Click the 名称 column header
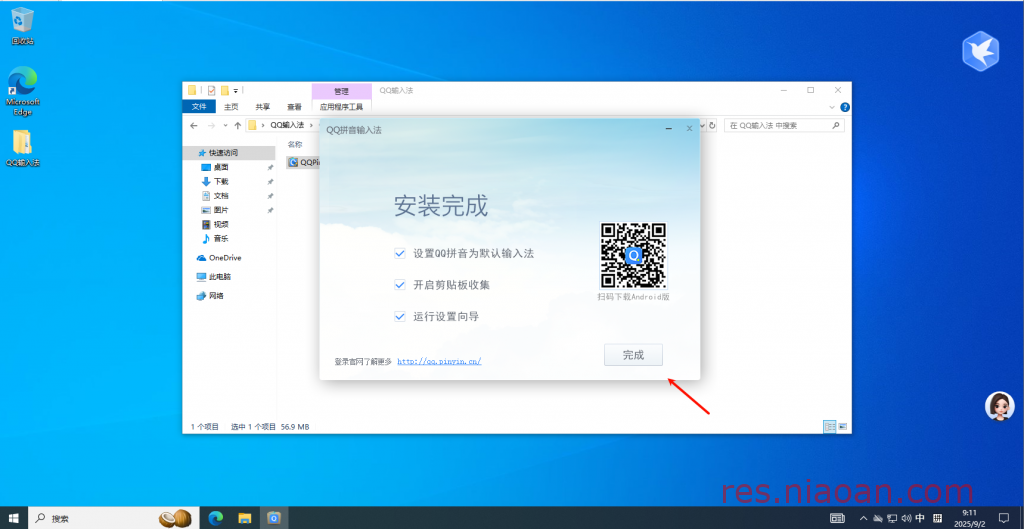The height and width of the screenshot is (529, 1024). click(x=295, y=144)
